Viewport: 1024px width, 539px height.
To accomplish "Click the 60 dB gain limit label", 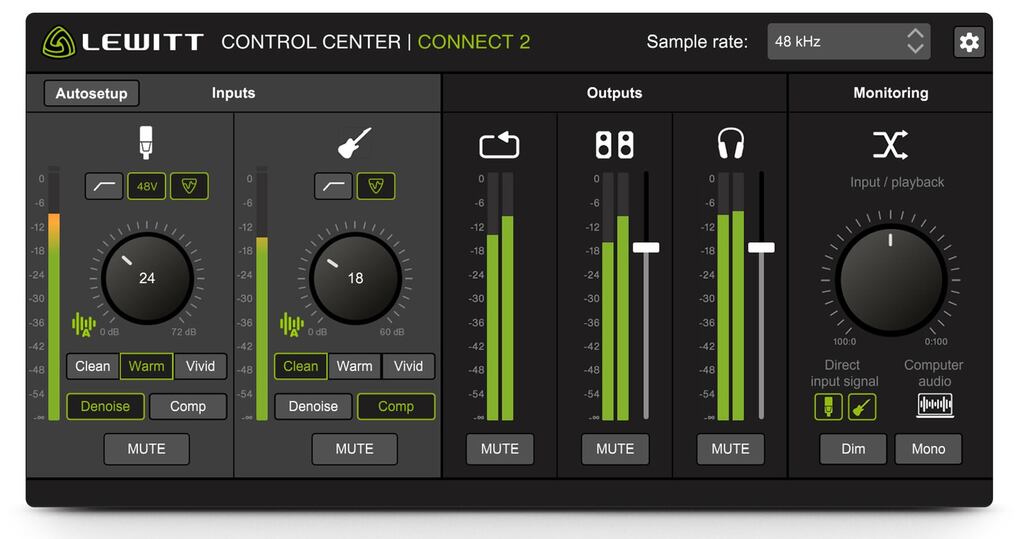I will (392, 332).
